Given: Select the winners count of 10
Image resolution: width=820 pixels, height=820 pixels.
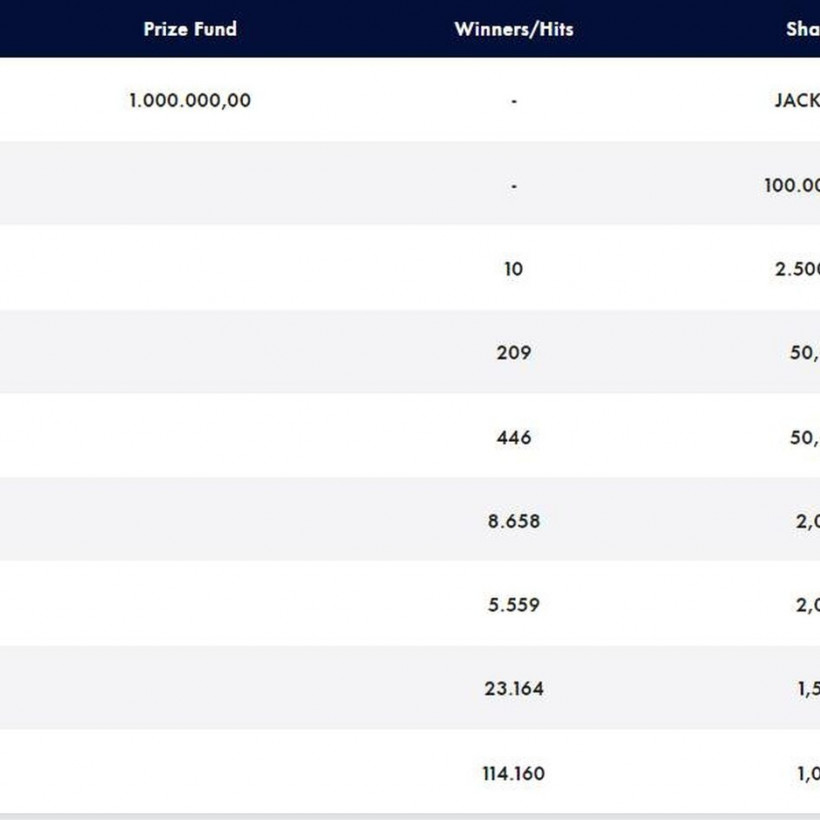Looking at the screenshot, I should [x=514, y=269].
